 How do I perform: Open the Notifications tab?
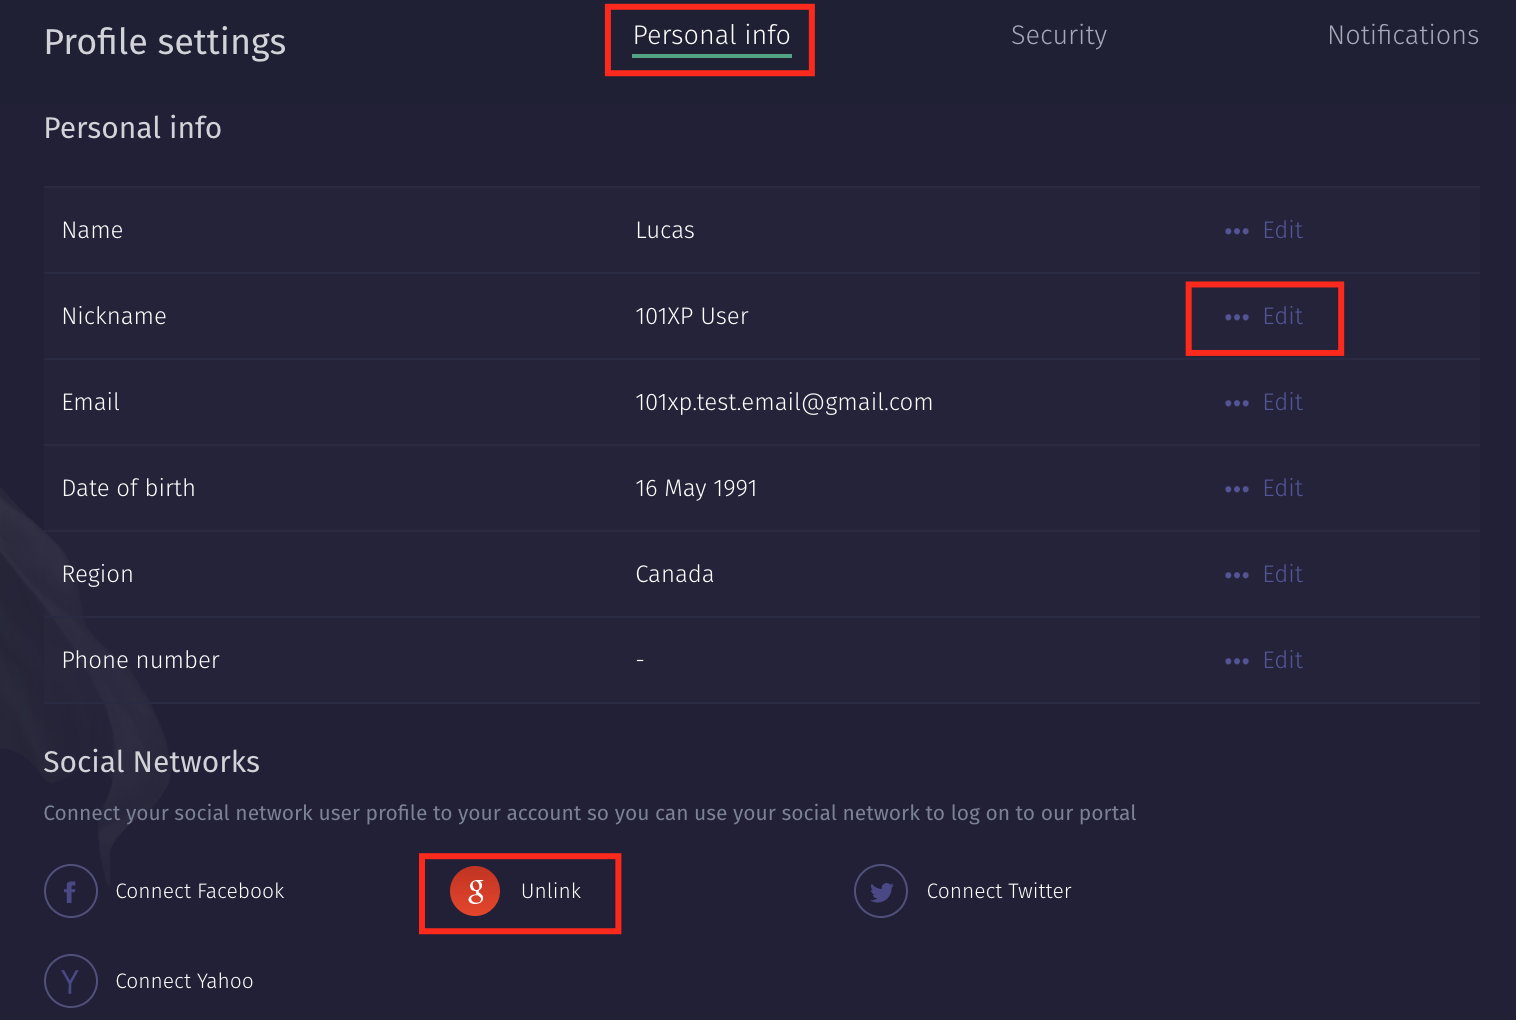[x=1403, y=36]
